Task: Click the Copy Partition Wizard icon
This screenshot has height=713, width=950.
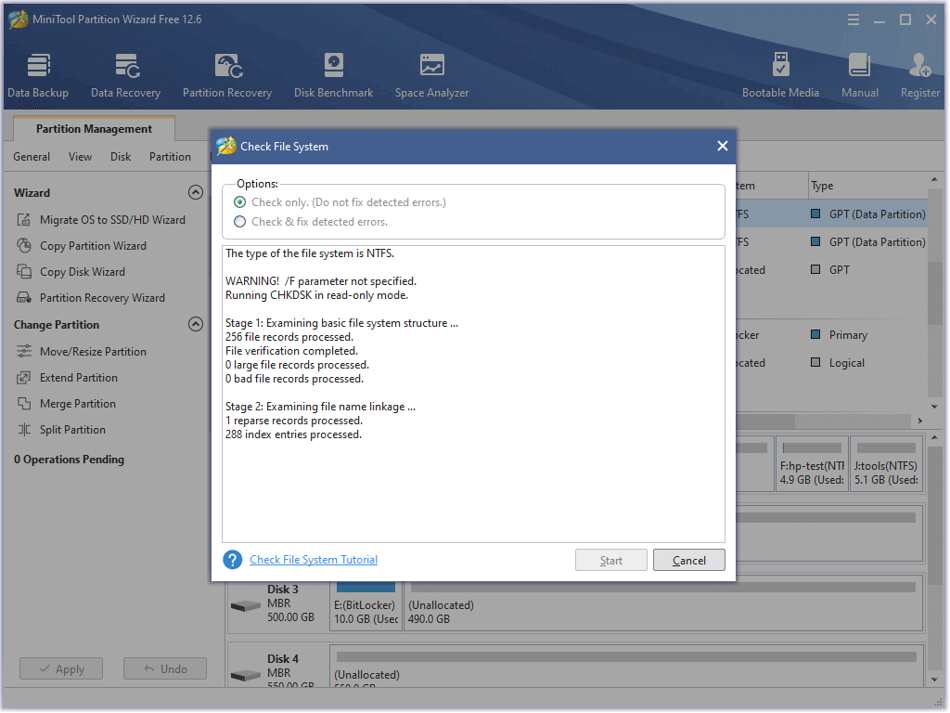Action: [x=24, y=245]
